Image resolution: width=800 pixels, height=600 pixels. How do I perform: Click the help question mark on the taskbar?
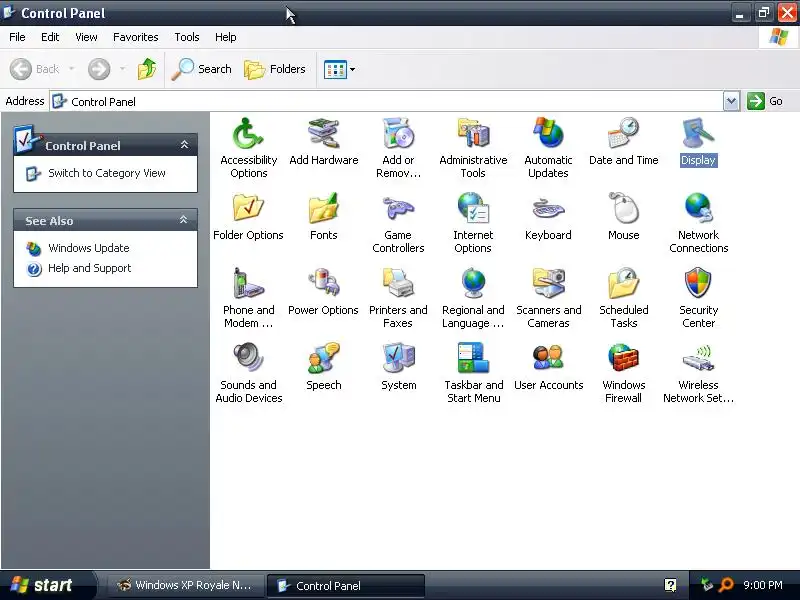(x=670, y=585)
